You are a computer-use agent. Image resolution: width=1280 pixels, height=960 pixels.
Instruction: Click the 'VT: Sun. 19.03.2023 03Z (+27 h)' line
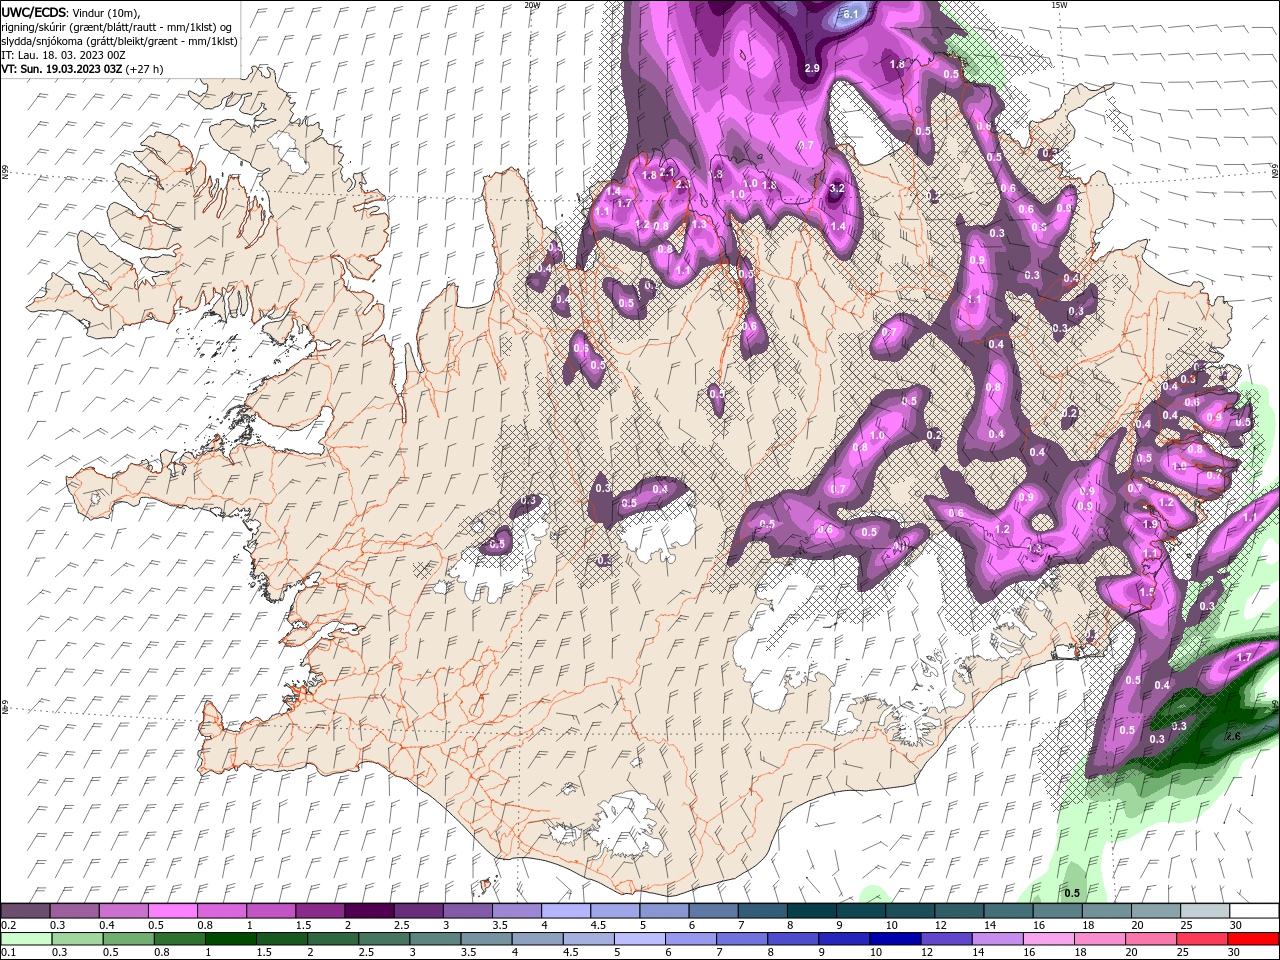82,69
